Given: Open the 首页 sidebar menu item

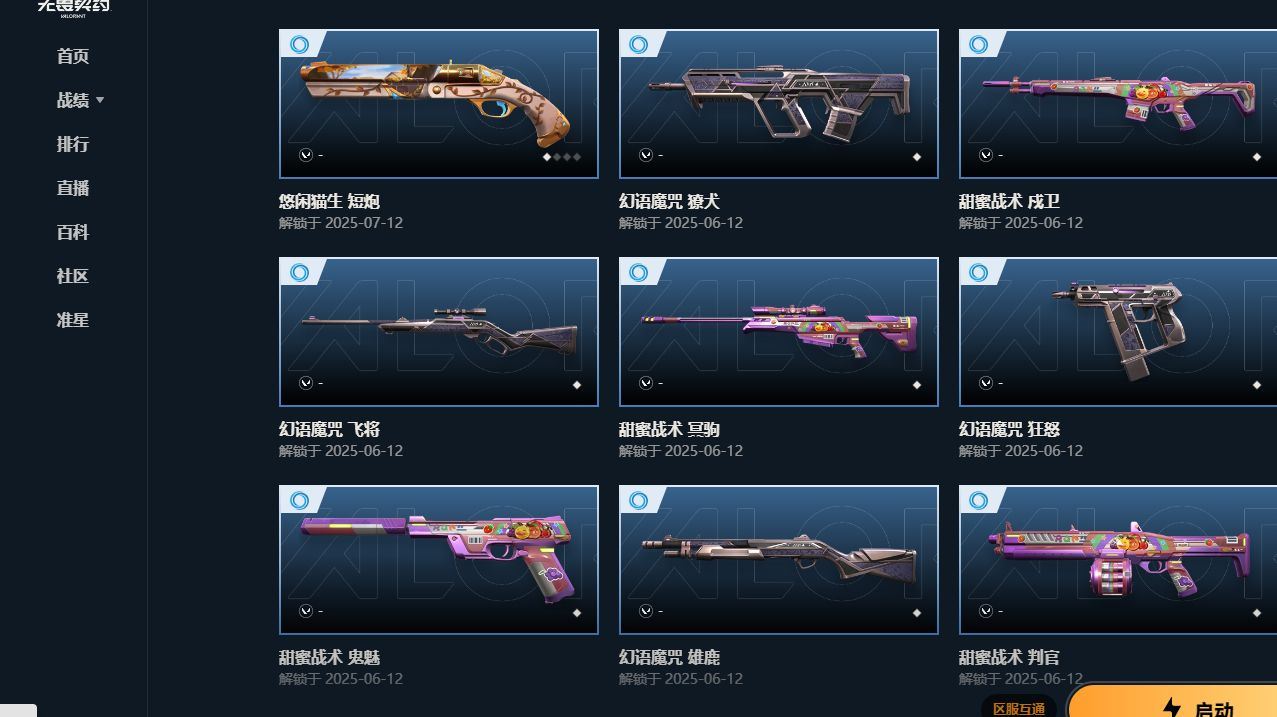Looking at the screenshot, I should 73,56.
